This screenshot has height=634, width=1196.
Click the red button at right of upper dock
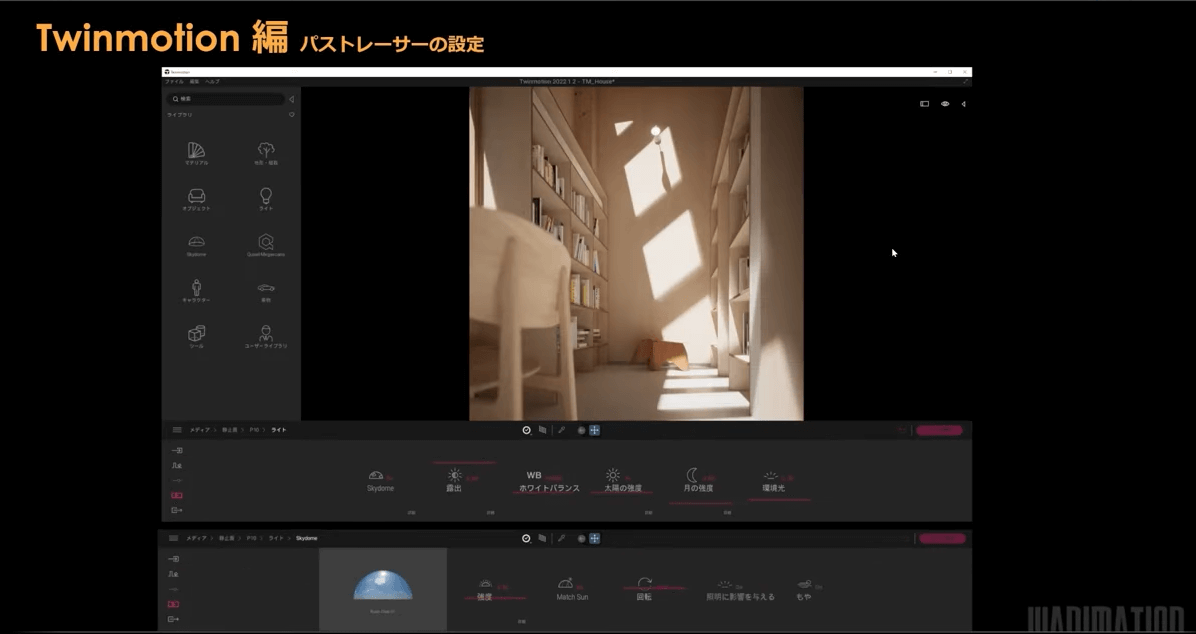pyautogui.click(x=939, y=430)
